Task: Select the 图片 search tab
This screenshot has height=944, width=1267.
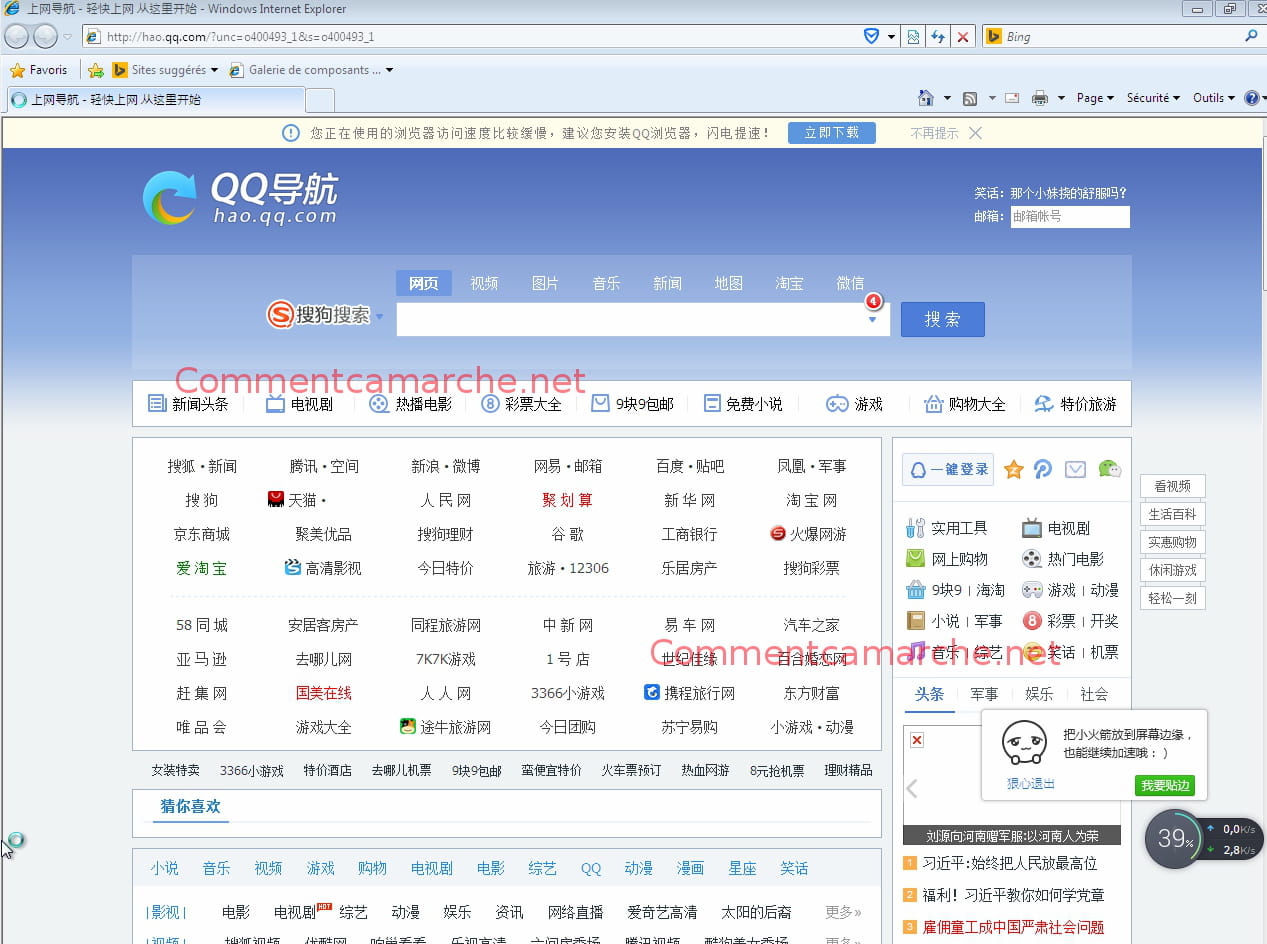Action: click(x=545, y=283)
